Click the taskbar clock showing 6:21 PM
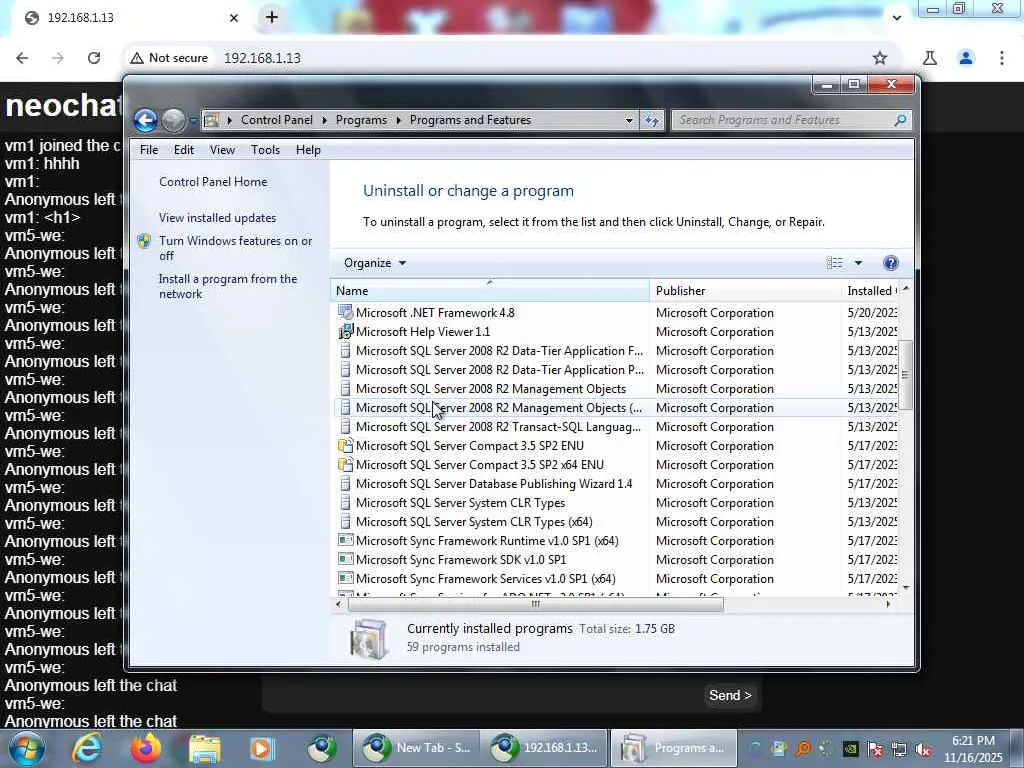Image resolution: width=1024 pixels, height=768 pixels. click(973, 749)
